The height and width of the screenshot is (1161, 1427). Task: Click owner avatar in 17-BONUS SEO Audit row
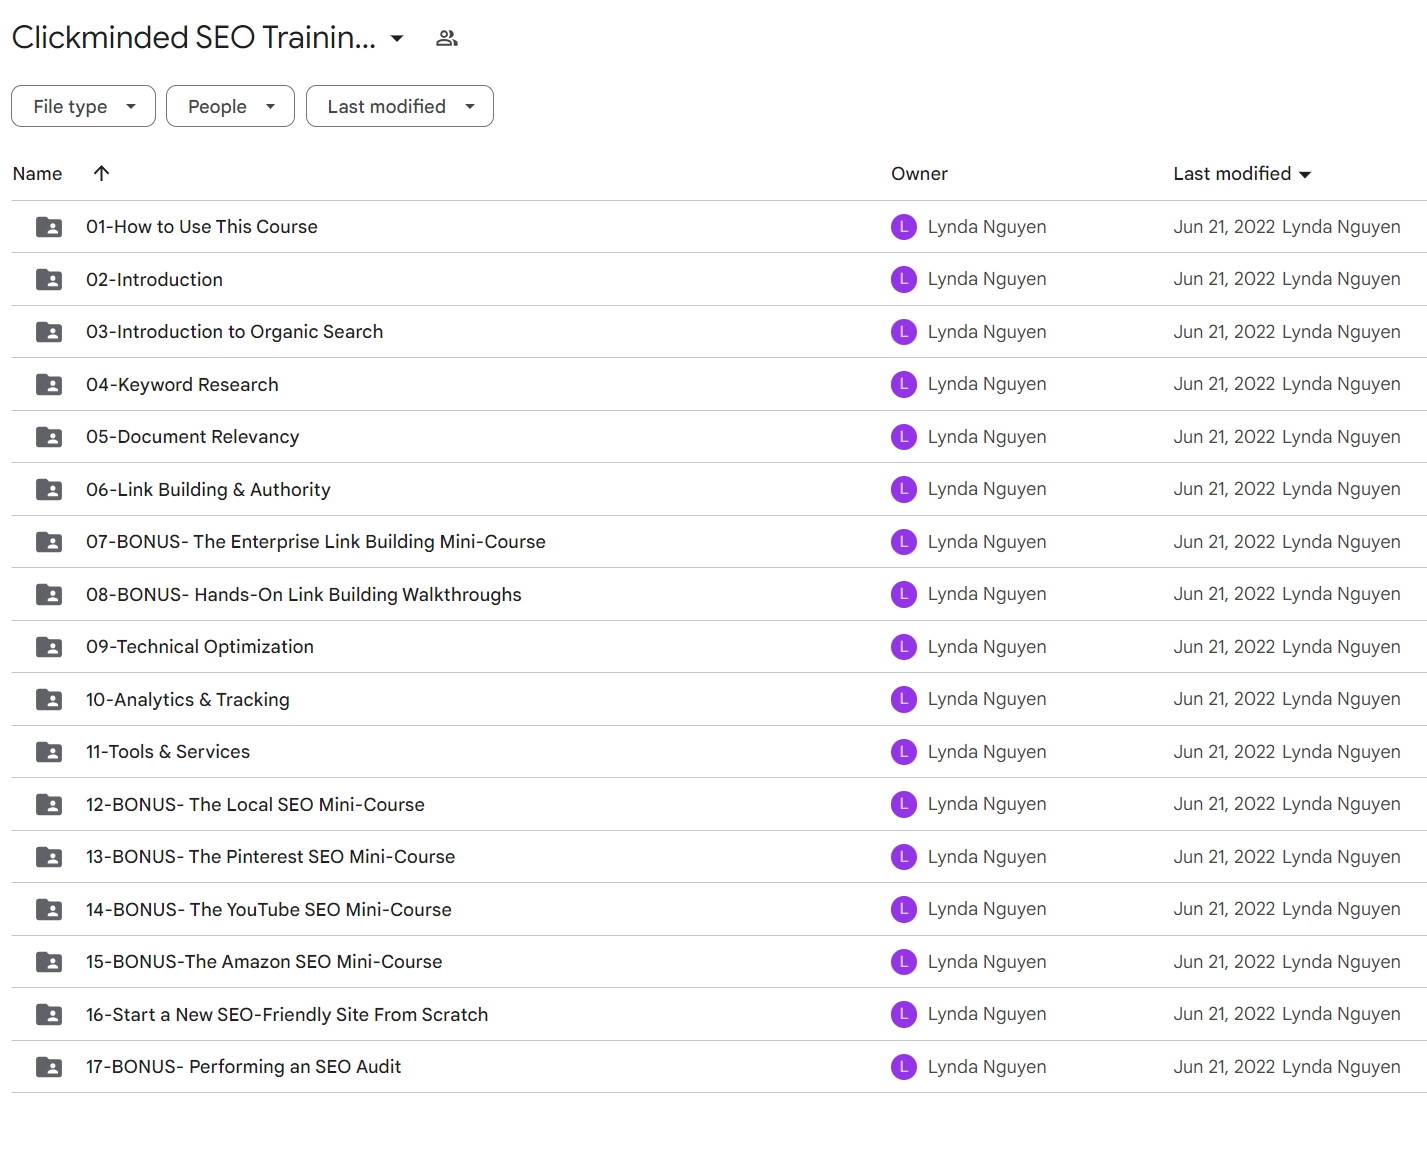(x=904, y=1067)
